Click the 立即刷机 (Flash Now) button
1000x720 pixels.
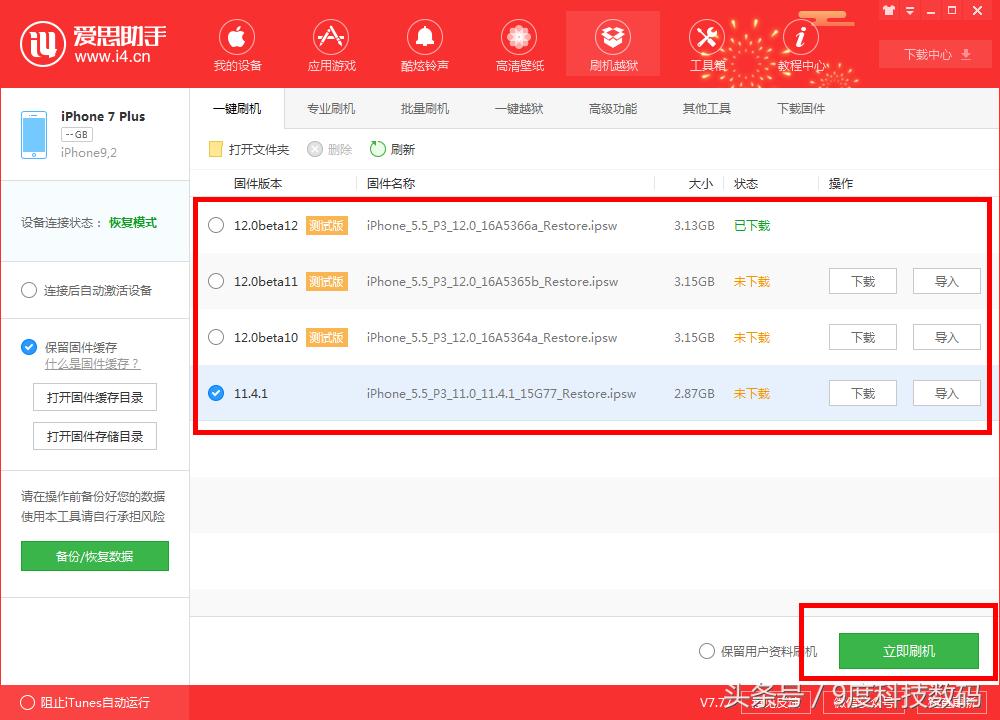pyautogui.click(x=908, y=650)
